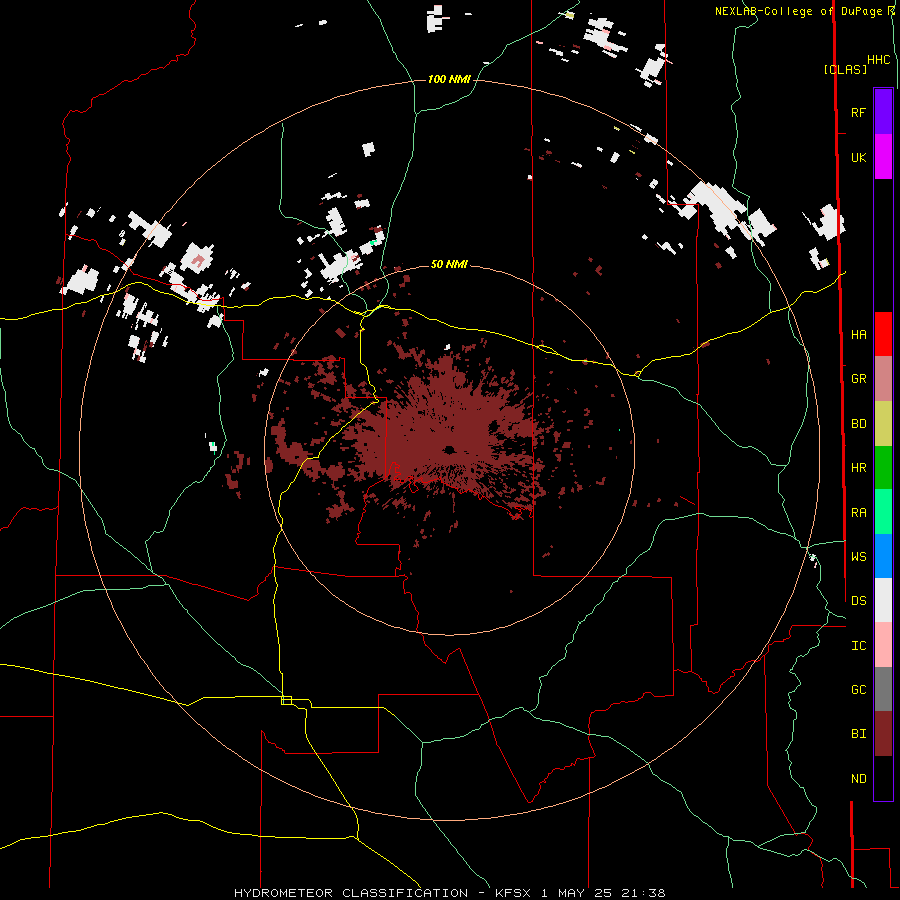This screenshot has height=900, width=900.
Task: Click the ND legend label text
Action: pyautogui.click(x=859, y=778)
